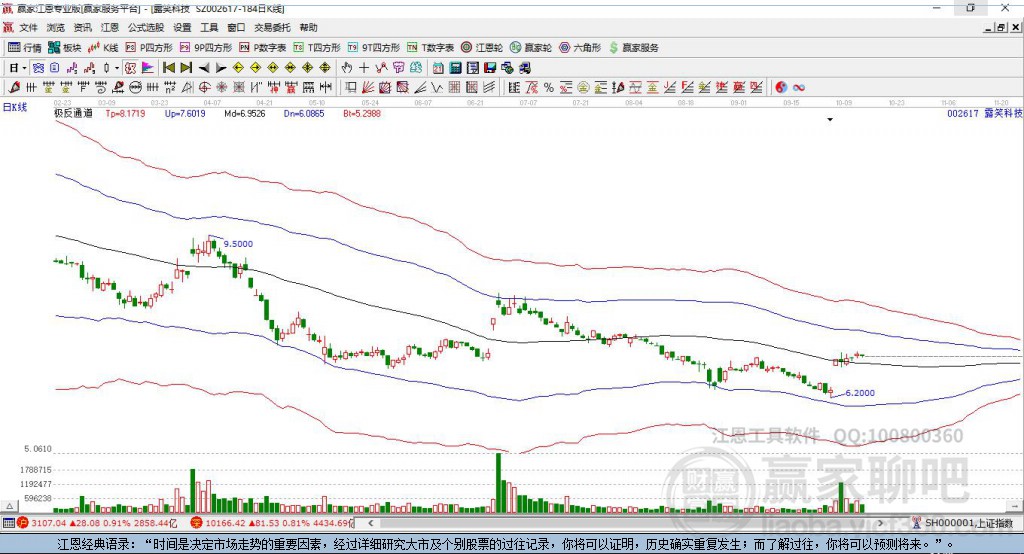The image size is (1024, 554).
Task: Click the first yellow diamond arrow icon
Action: 238,68
